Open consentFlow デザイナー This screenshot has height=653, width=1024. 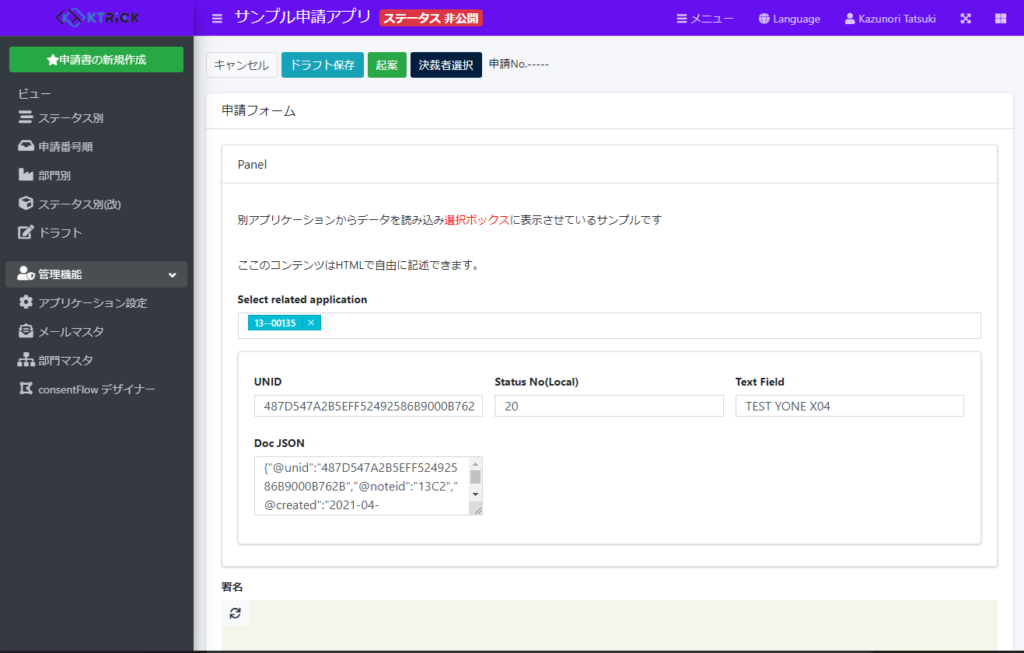[x=97, y=389]
